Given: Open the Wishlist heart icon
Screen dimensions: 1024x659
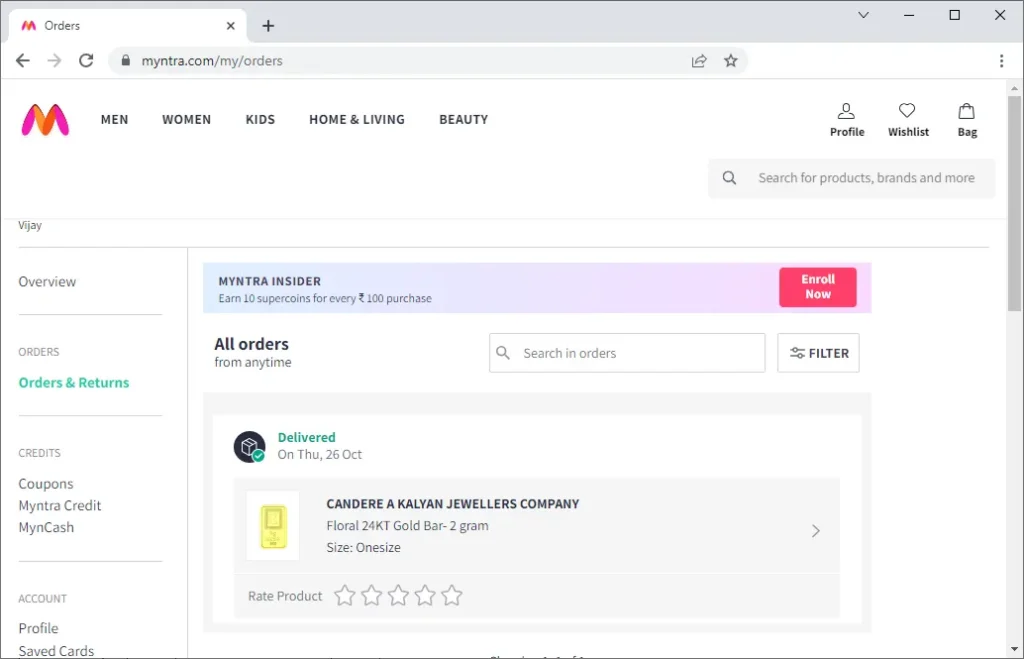Looking at the screenshot, I should 908,120.
